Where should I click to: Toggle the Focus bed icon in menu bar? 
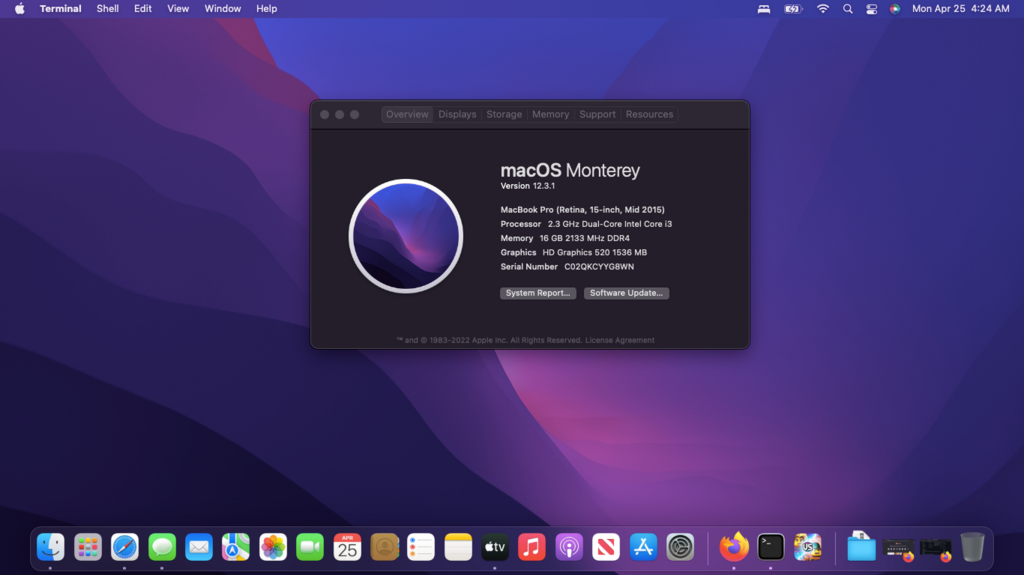coord(764,9)
